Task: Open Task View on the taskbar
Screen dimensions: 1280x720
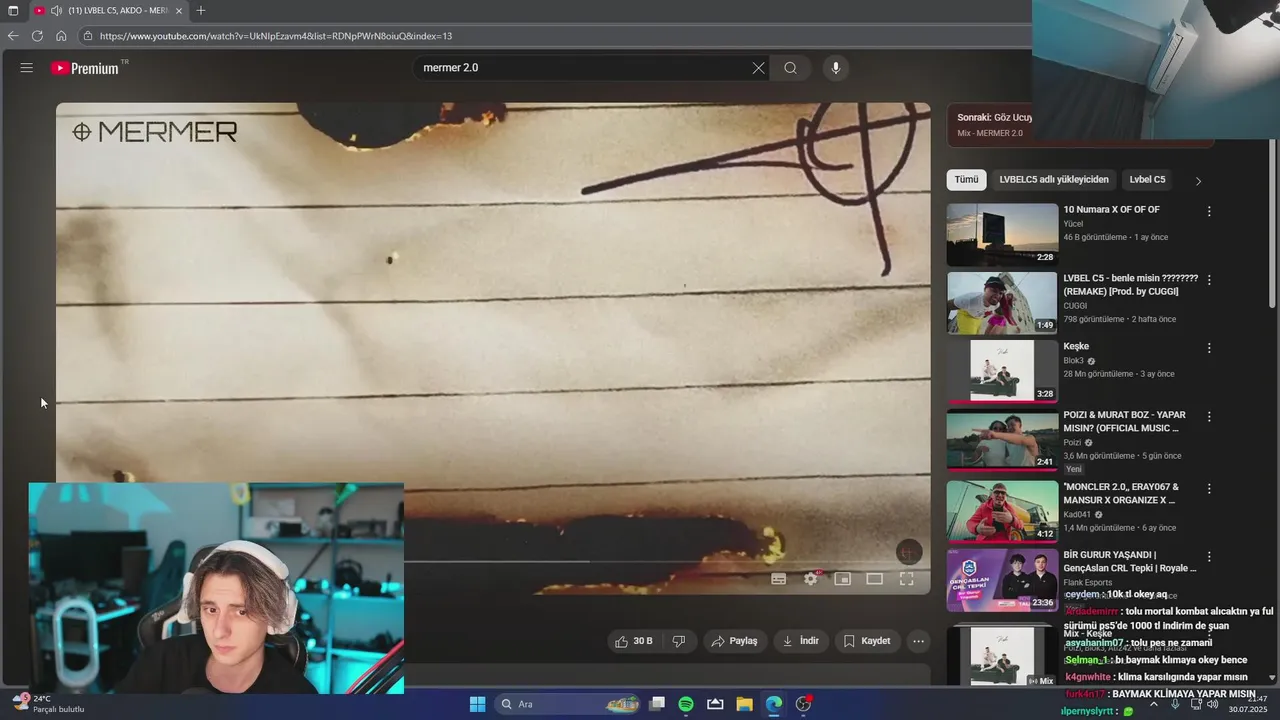Action: [657, 704]
